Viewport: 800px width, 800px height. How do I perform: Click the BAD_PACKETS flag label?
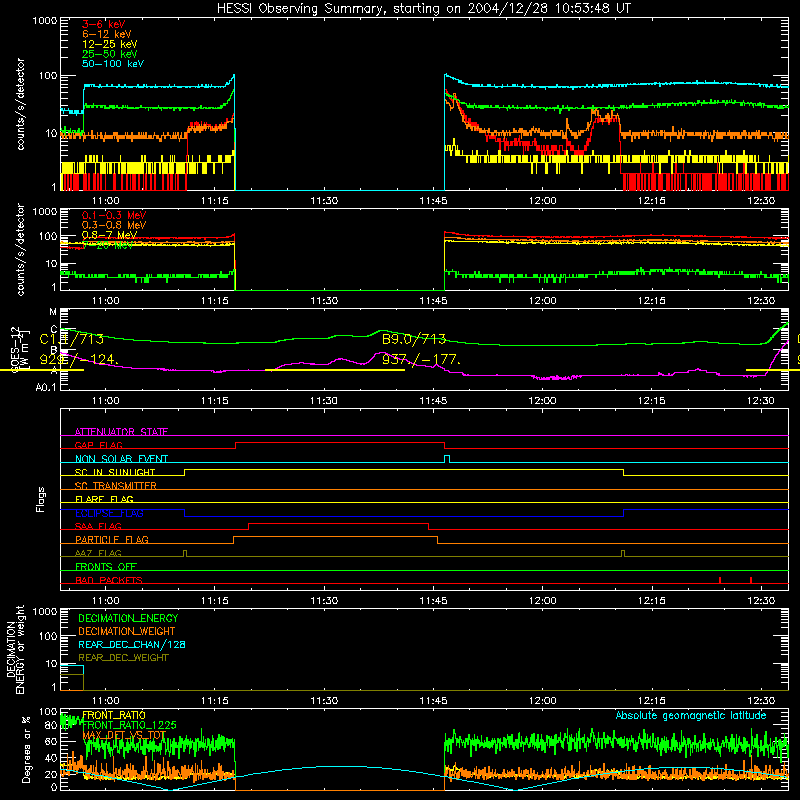(109, 581)
